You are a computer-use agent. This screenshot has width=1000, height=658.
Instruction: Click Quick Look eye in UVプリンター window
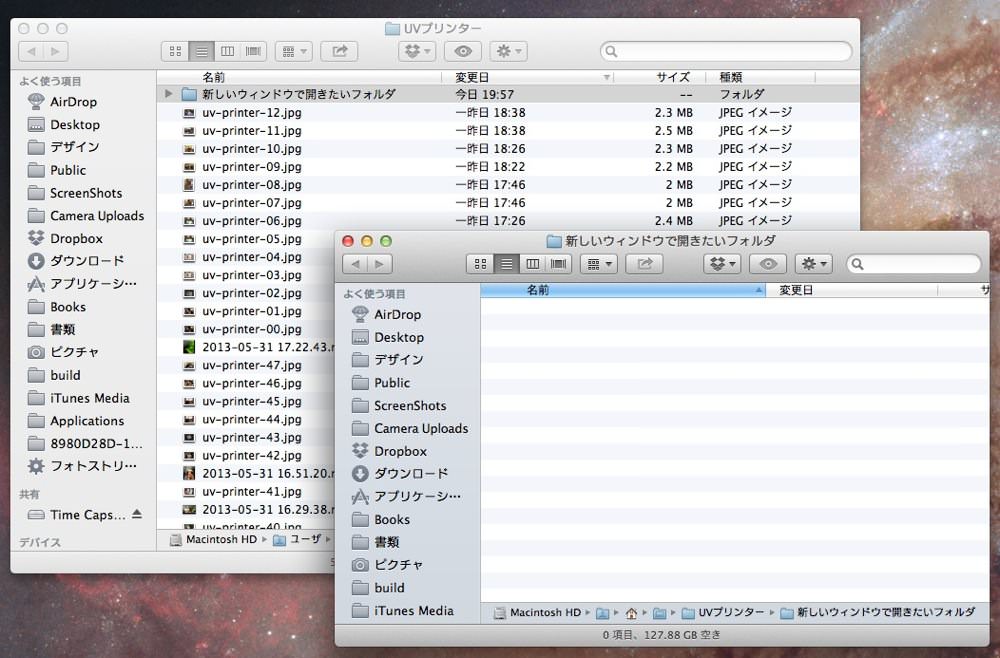click(x=463, y=51)
